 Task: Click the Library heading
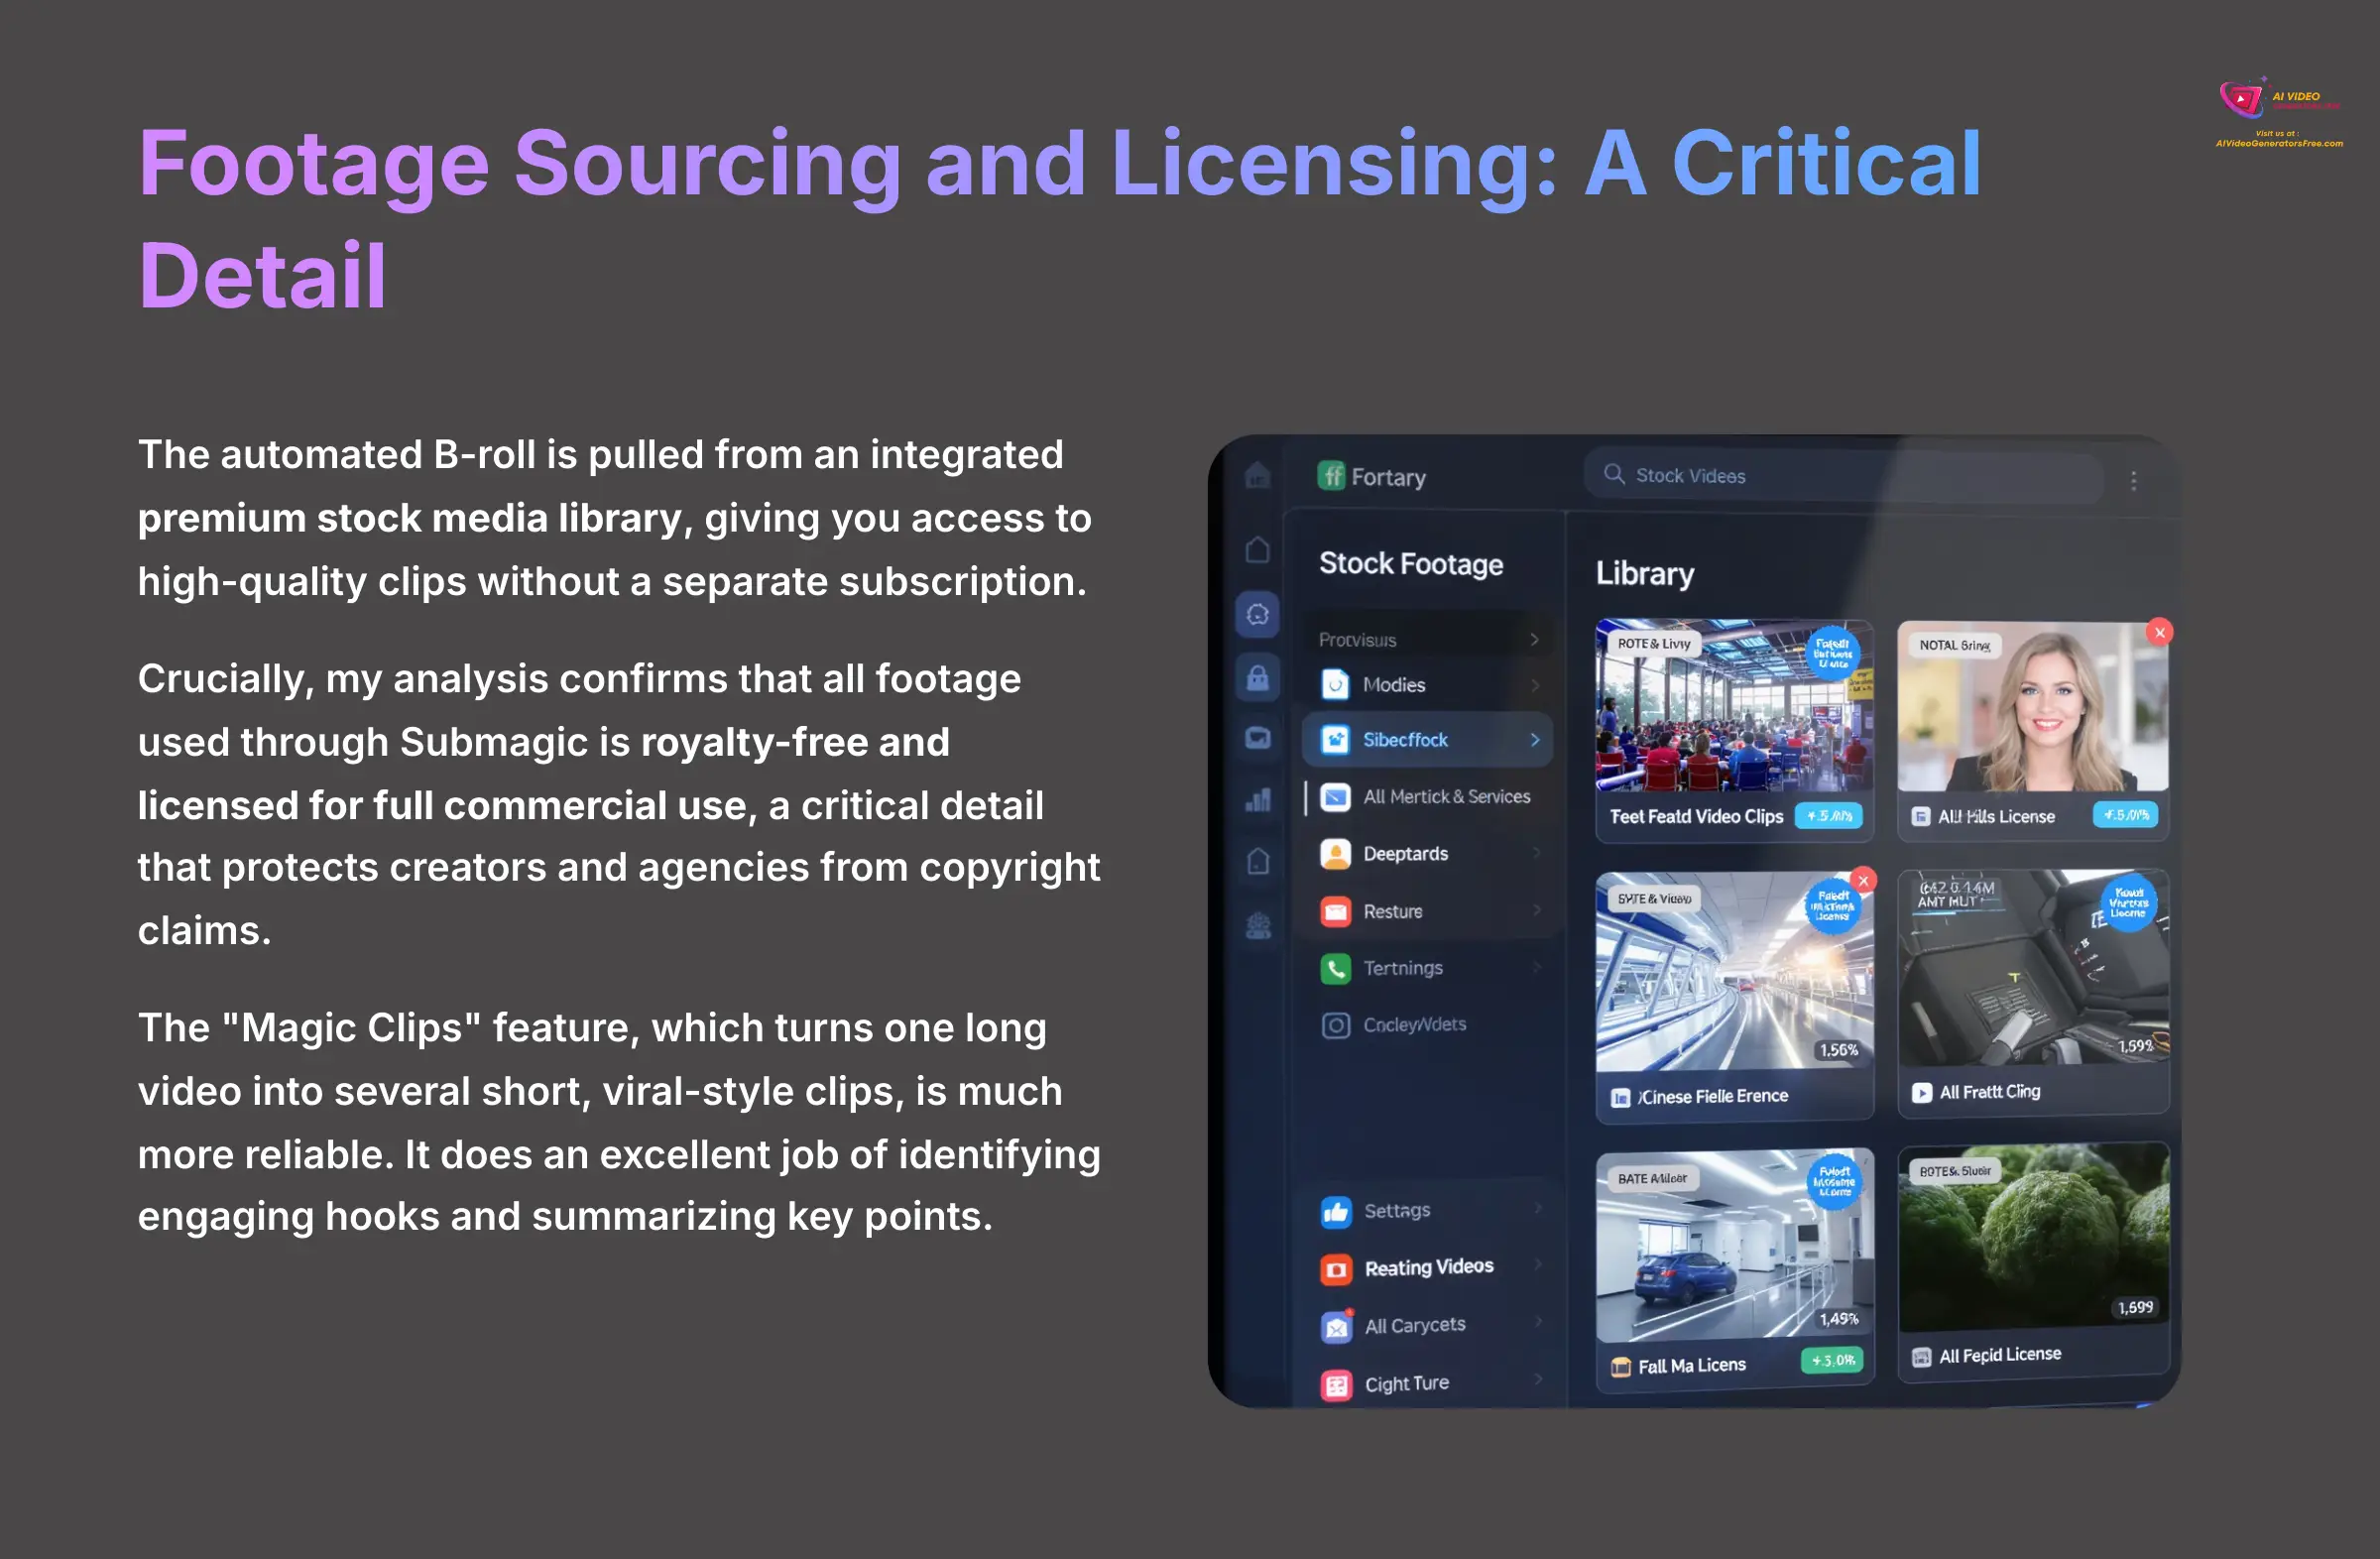[x=1645, y=574]
